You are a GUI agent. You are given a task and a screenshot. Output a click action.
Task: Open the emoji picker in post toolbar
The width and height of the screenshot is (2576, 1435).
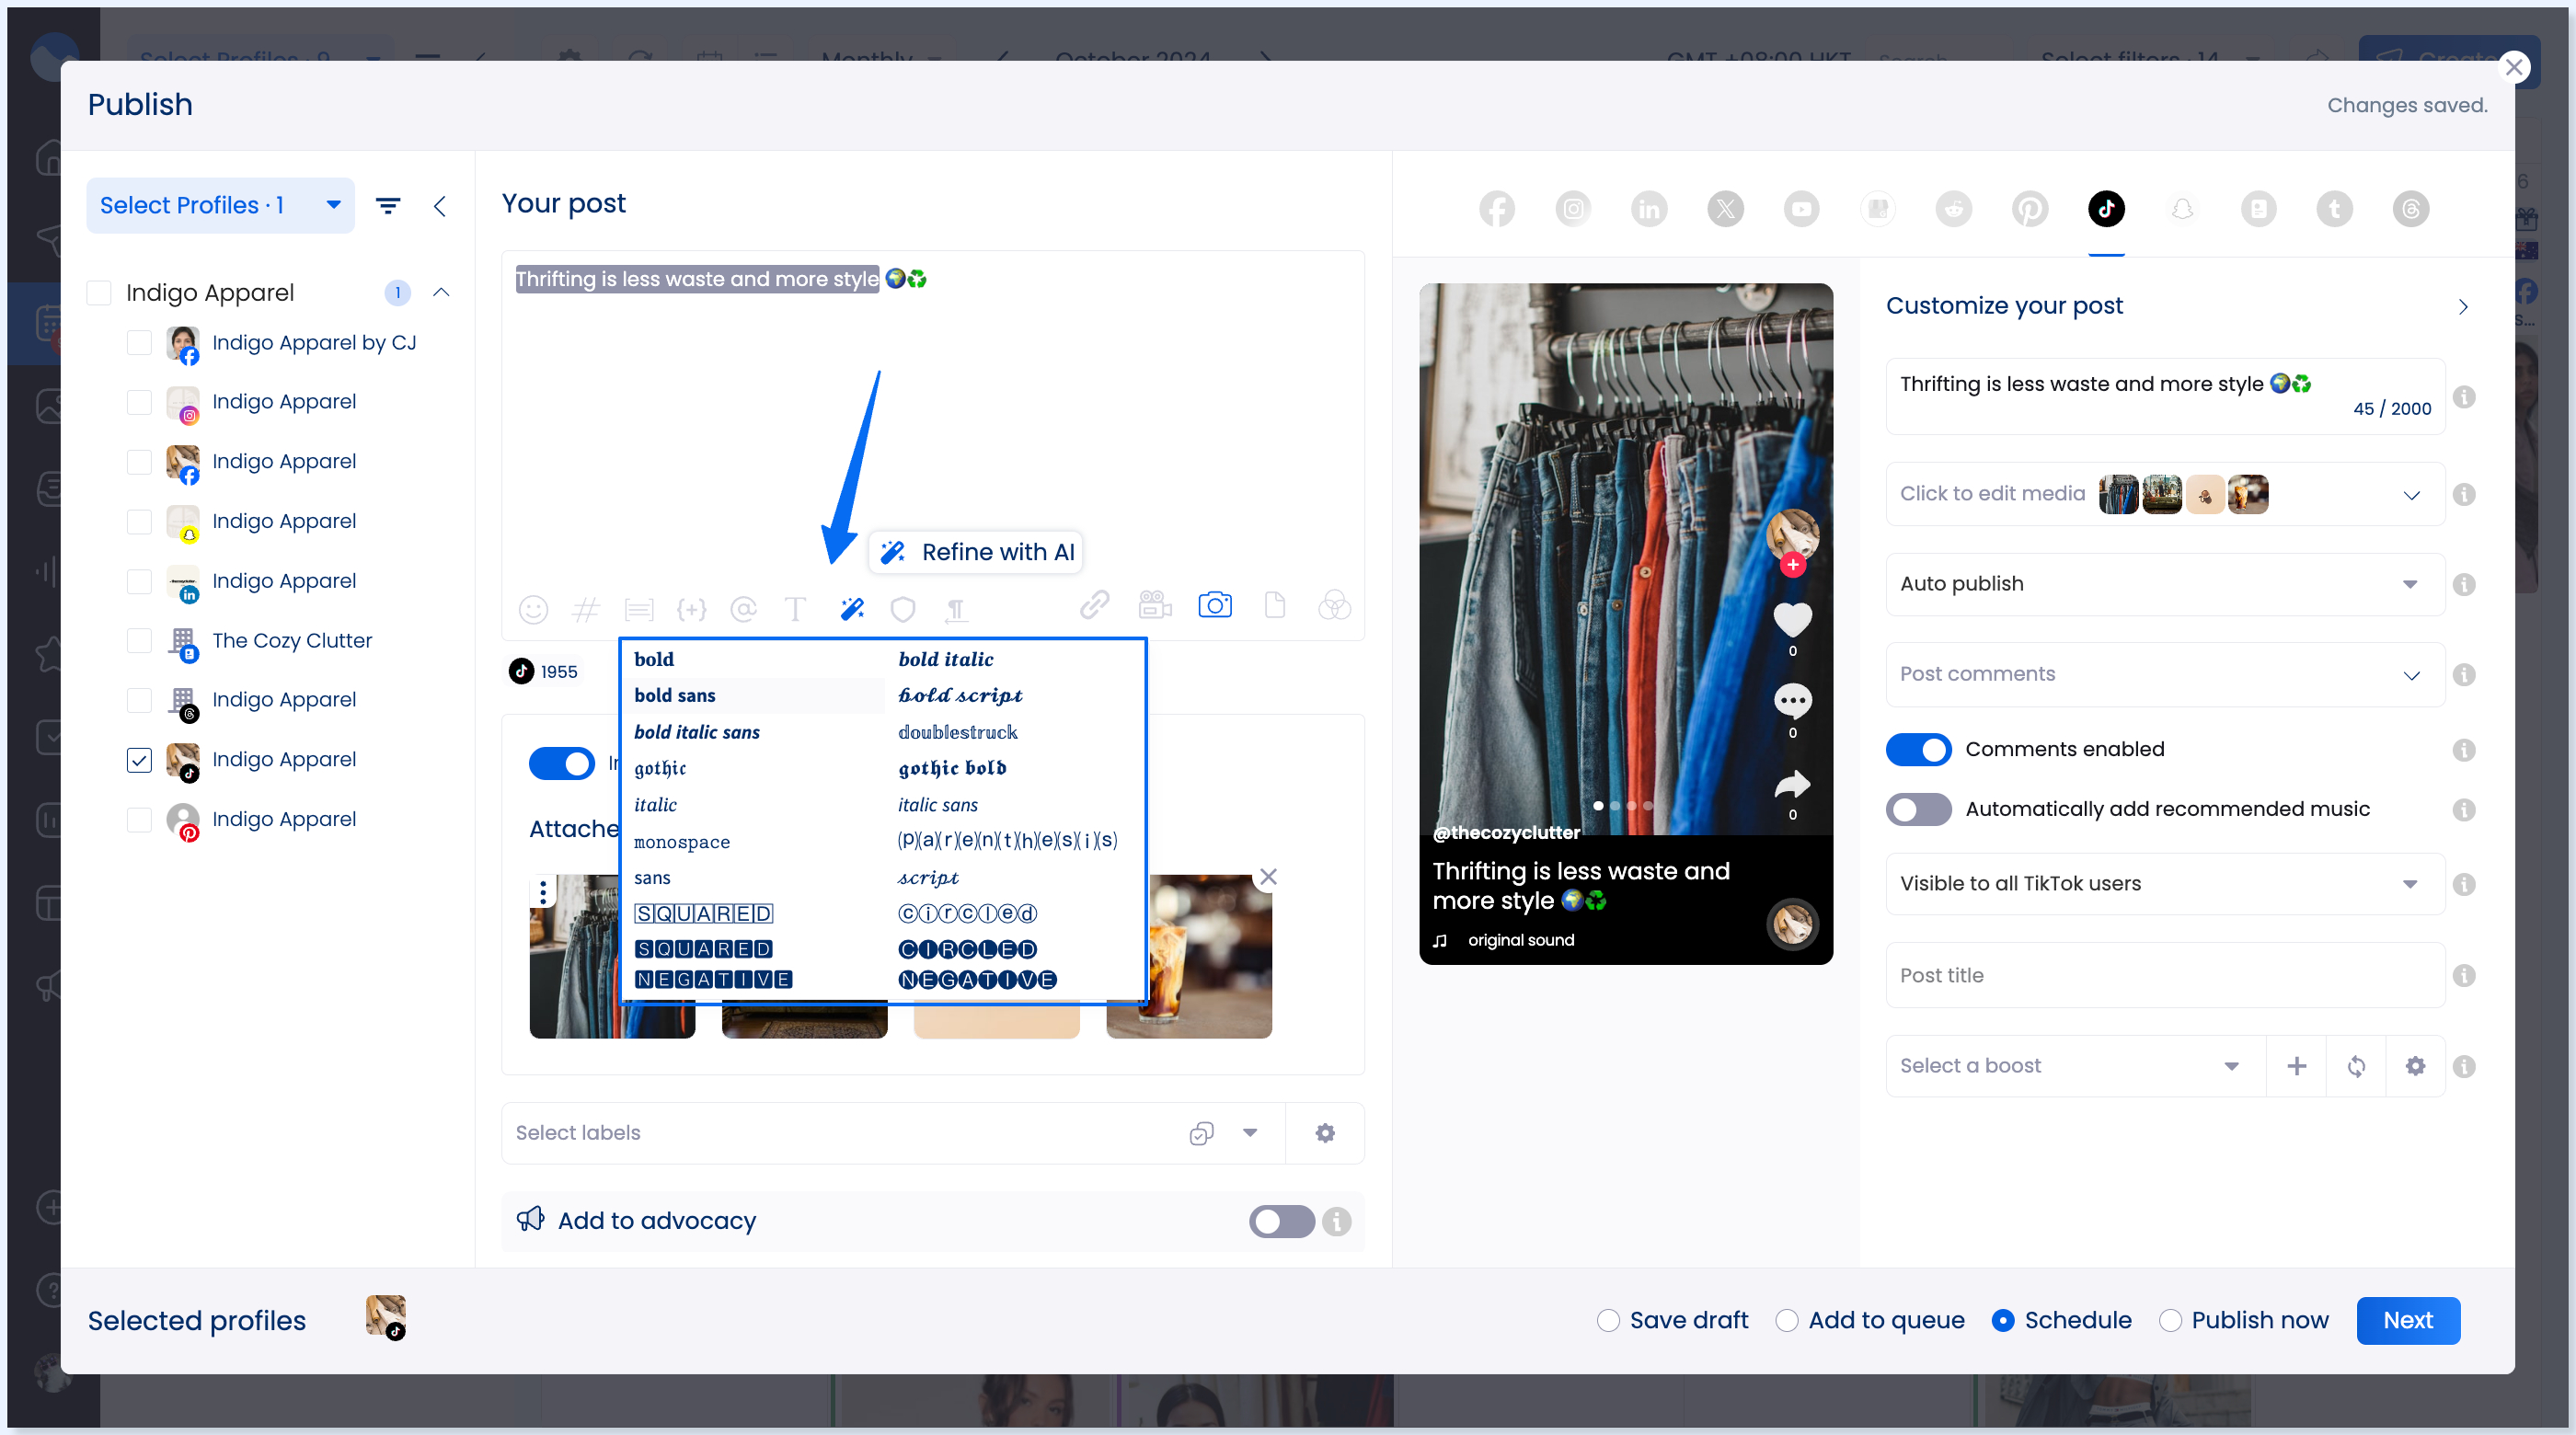pyautogui.click(x=533, y=608)
